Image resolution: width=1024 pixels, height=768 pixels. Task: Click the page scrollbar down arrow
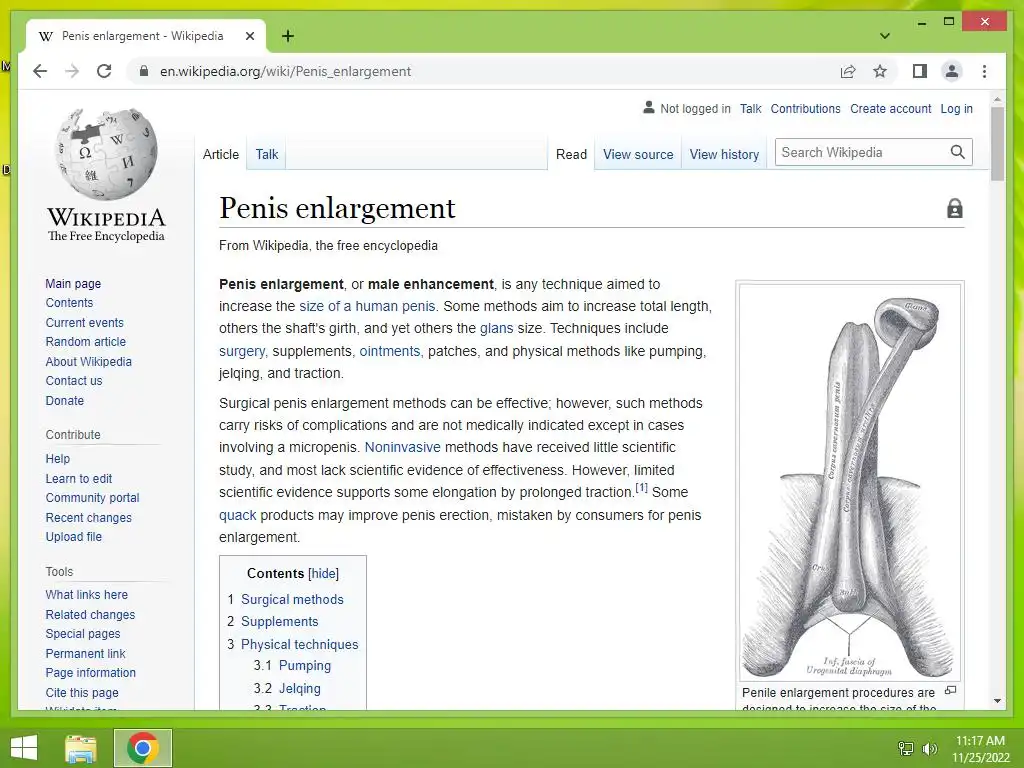pyautogui.click(x=997, y=701)
